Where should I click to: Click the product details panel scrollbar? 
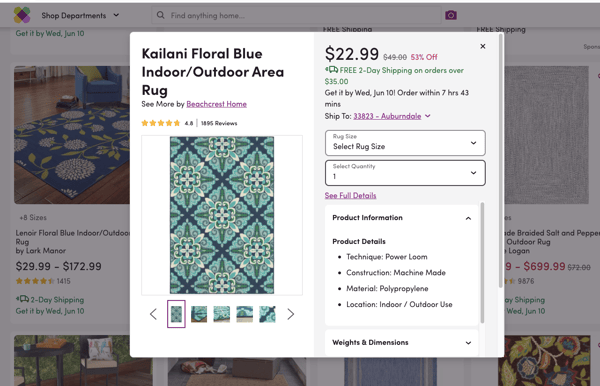(482, 262)
